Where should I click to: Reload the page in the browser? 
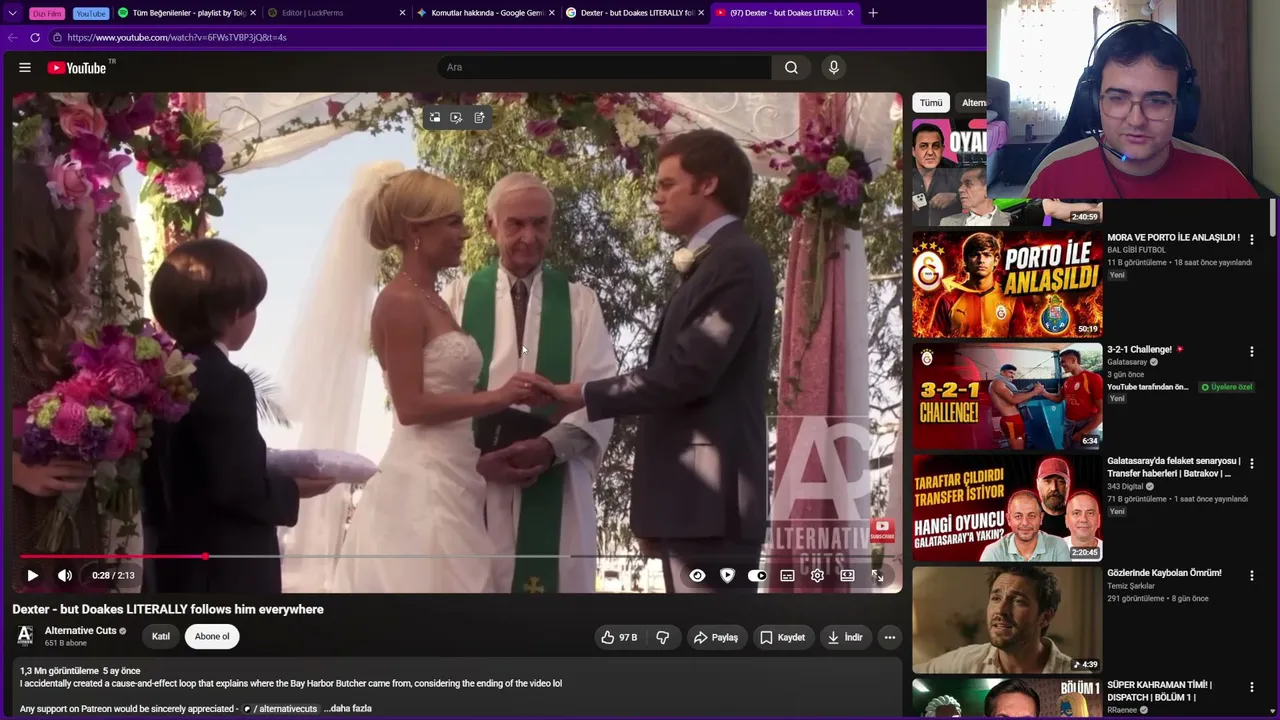[x=35, y=37]
